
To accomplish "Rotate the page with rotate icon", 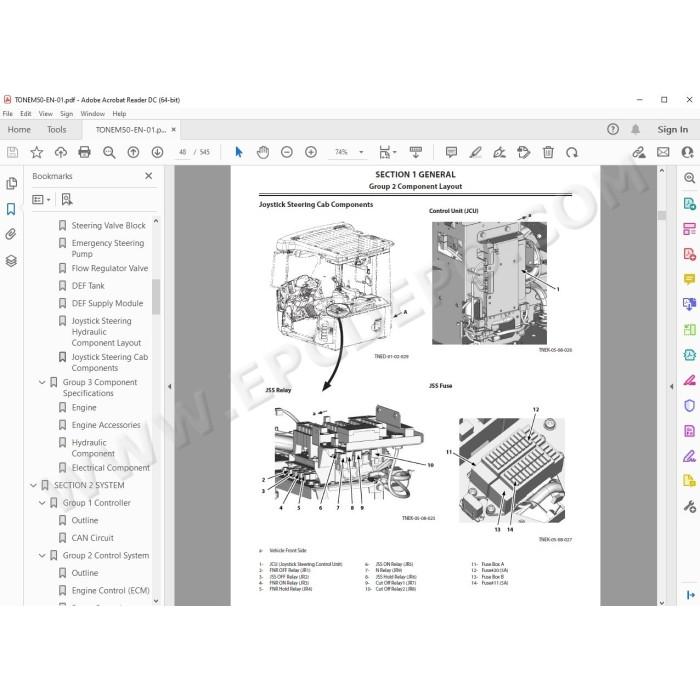I will click(572, 153).
